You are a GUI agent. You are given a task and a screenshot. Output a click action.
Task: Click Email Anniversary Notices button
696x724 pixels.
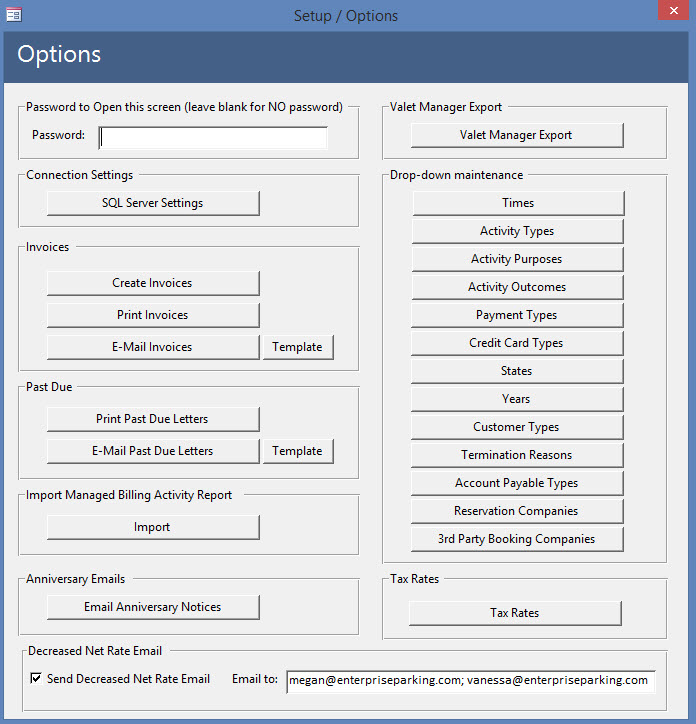pos(153,607)
